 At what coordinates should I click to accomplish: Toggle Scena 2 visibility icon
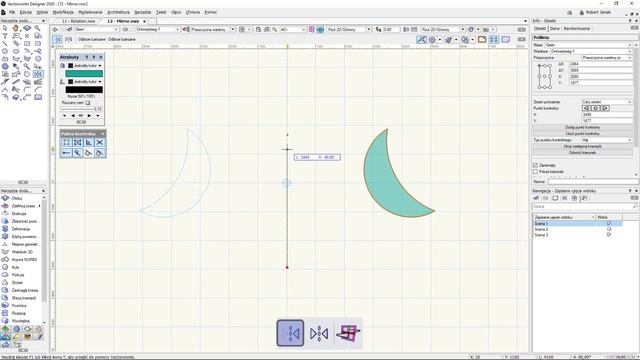(609, 229)
